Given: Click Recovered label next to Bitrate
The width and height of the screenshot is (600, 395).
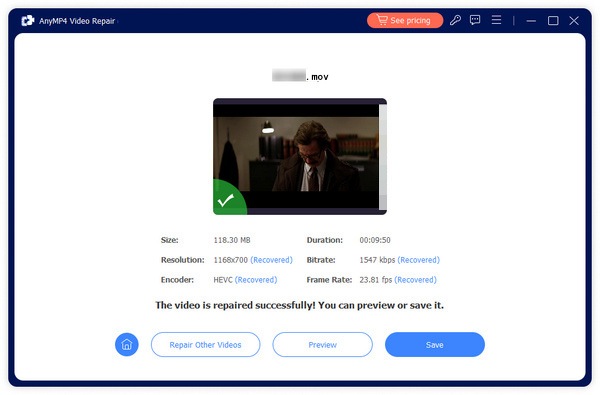Looking at the screenshot, I should pyautogui.click(x=419, y=260).
